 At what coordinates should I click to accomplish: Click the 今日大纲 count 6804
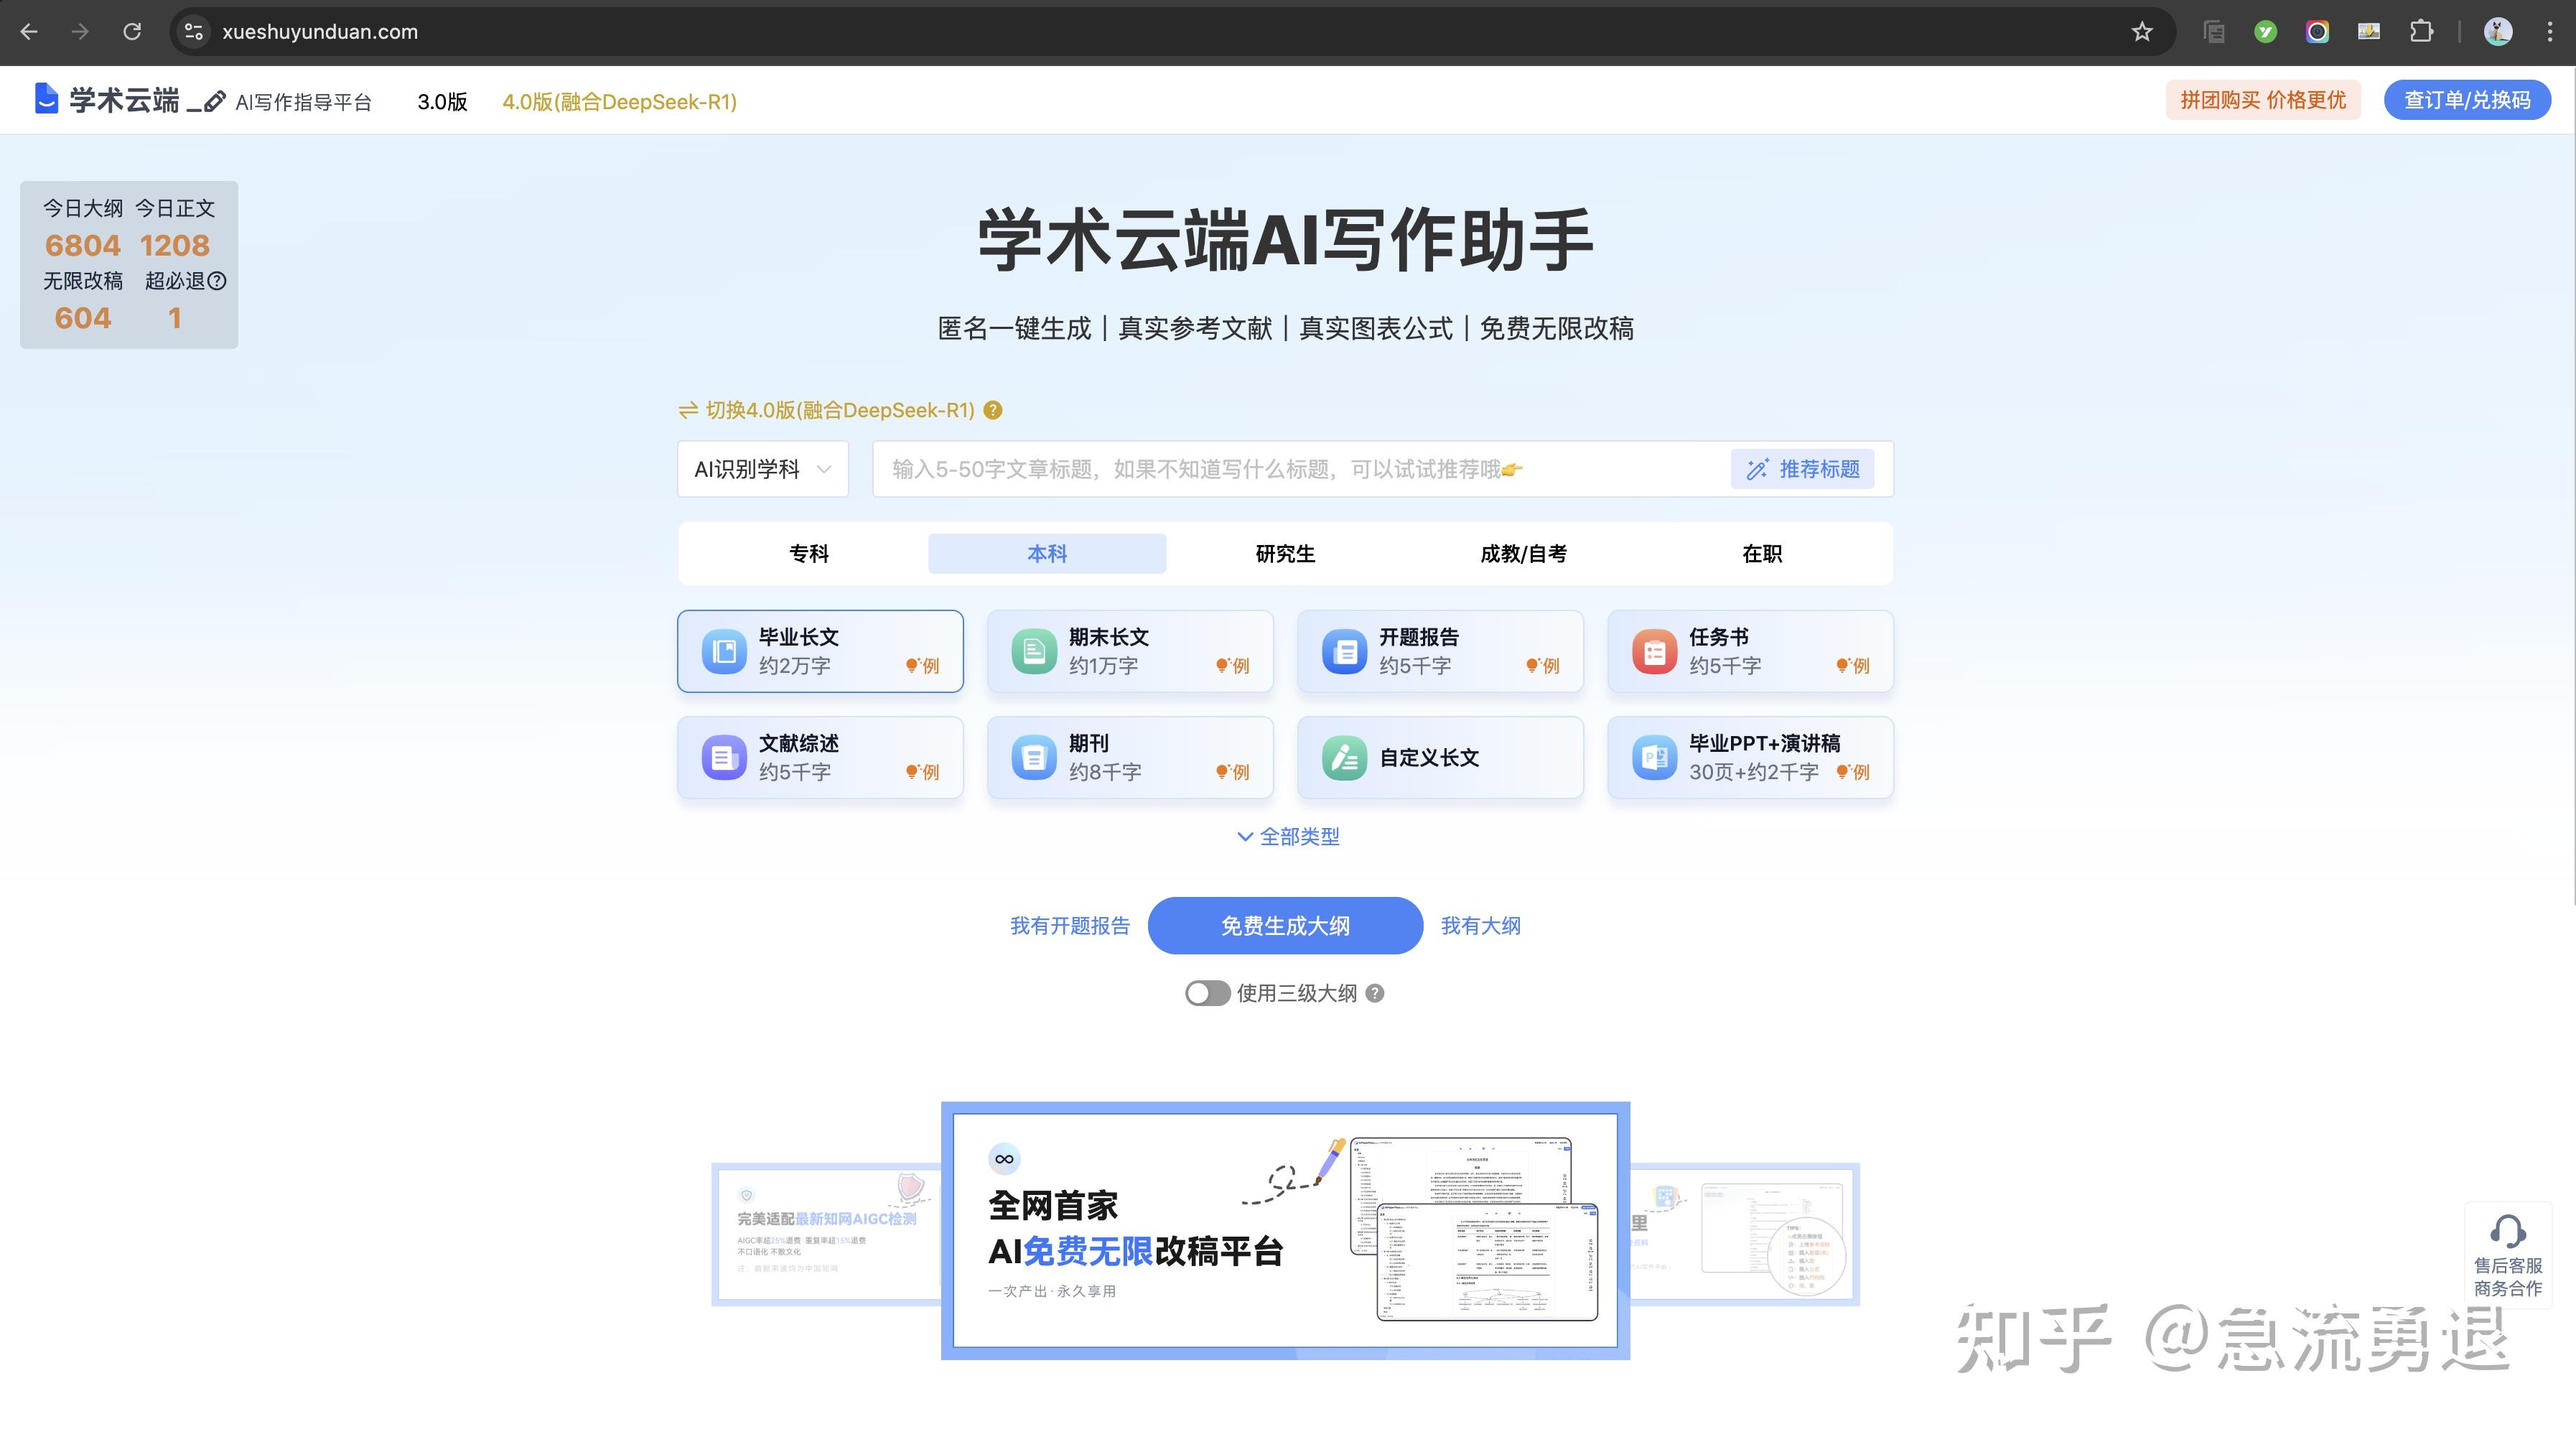tap(83, 245)
